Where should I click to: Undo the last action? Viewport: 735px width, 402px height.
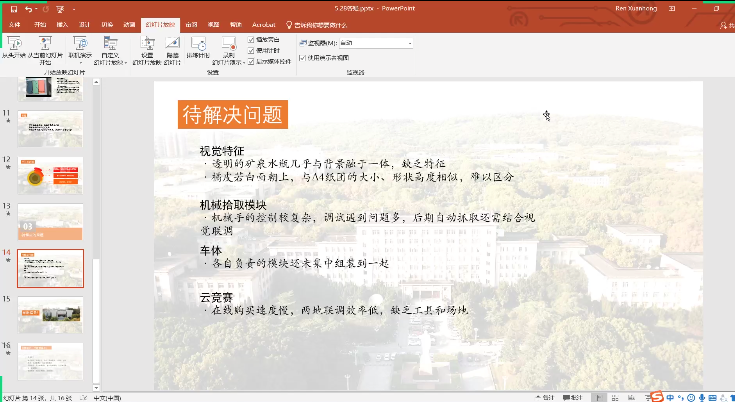[x=28, y=9]
